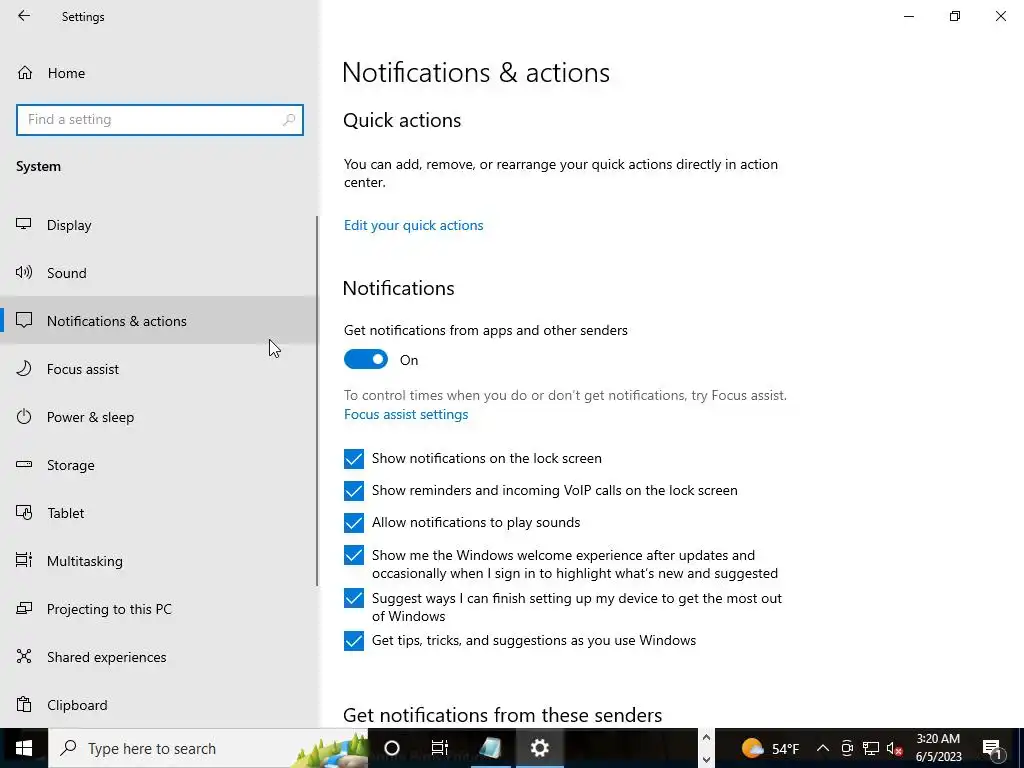Click the Notifications & actions chat icon
The width and height of the screenshot is (1024, 768).
click(24, 320)
